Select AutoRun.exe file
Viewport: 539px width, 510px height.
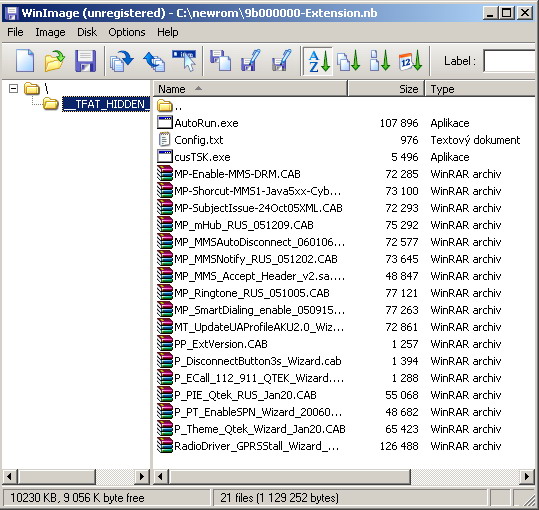pos(206,123)
